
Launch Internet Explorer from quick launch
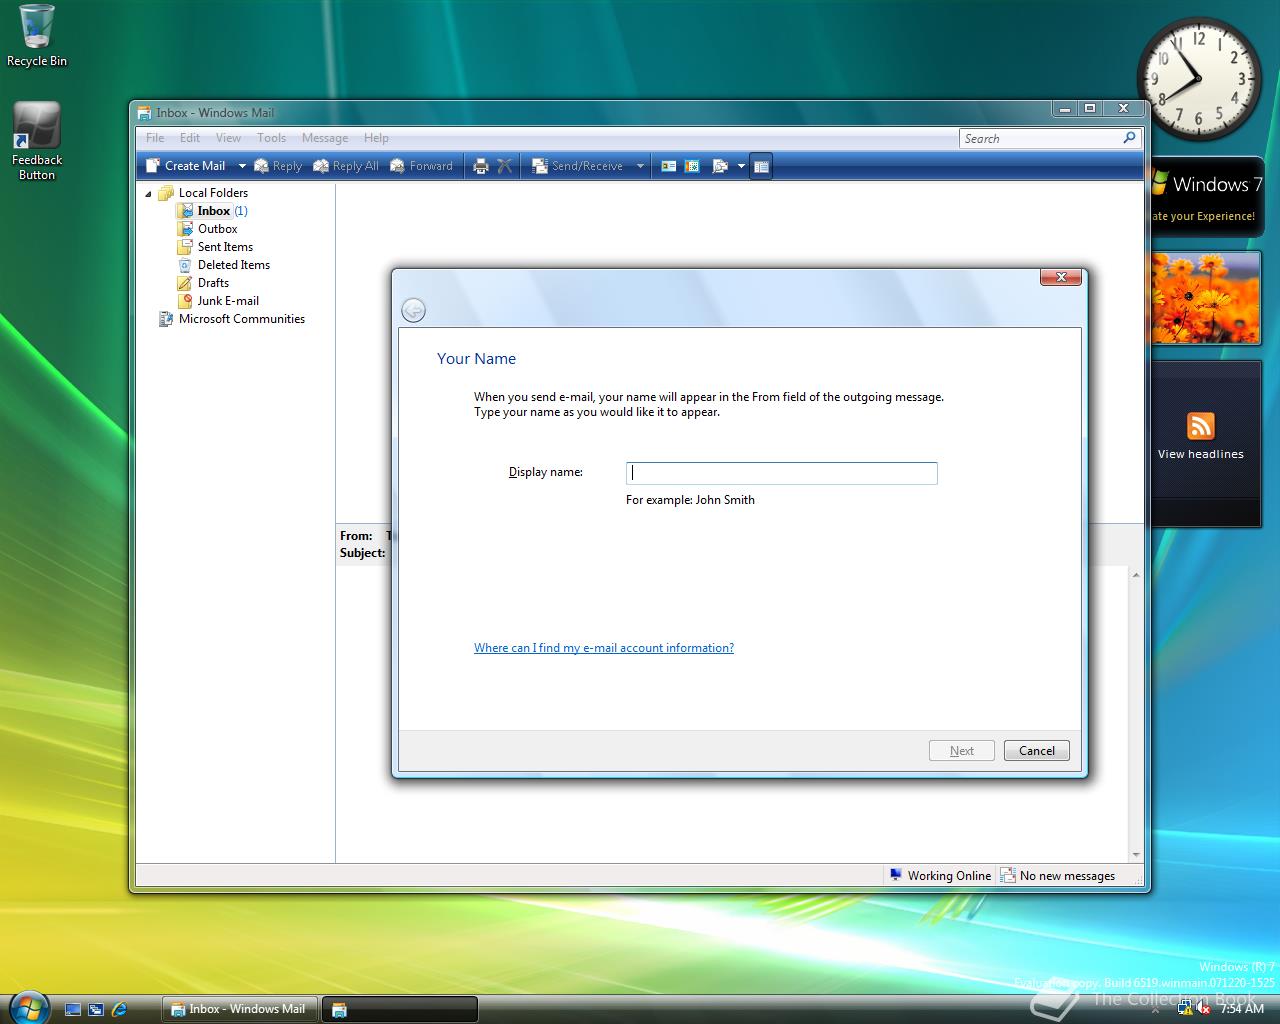pyautogui.click(x=120, y=1009)
